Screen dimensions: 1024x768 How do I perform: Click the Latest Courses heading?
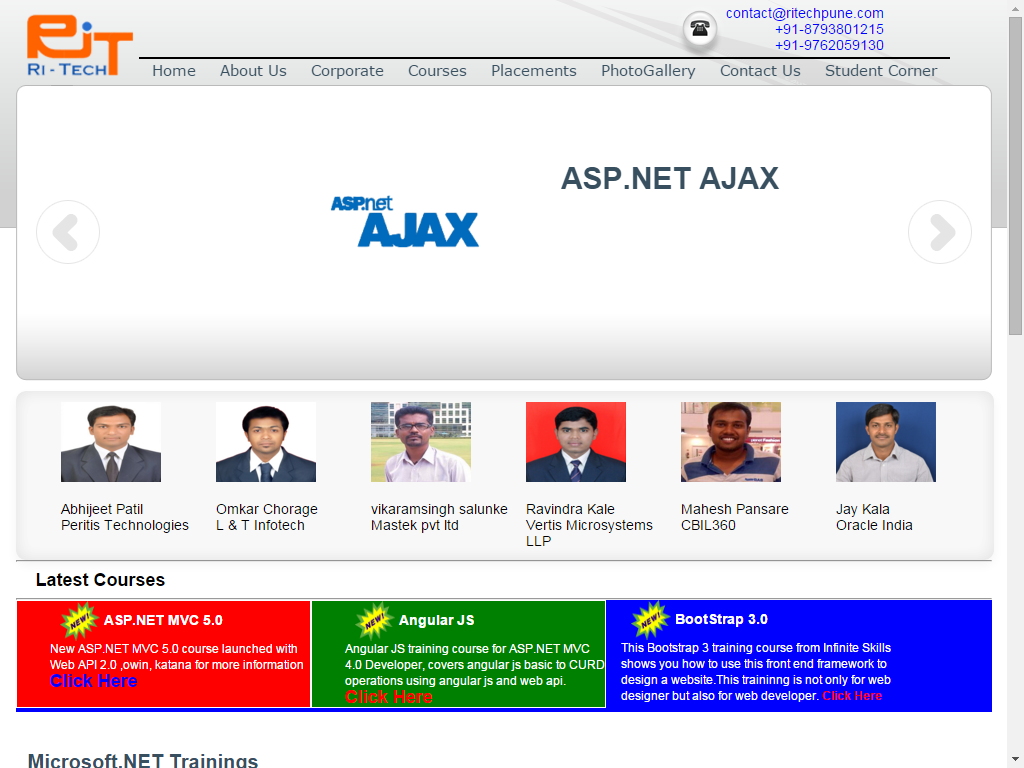click(100, 580)
